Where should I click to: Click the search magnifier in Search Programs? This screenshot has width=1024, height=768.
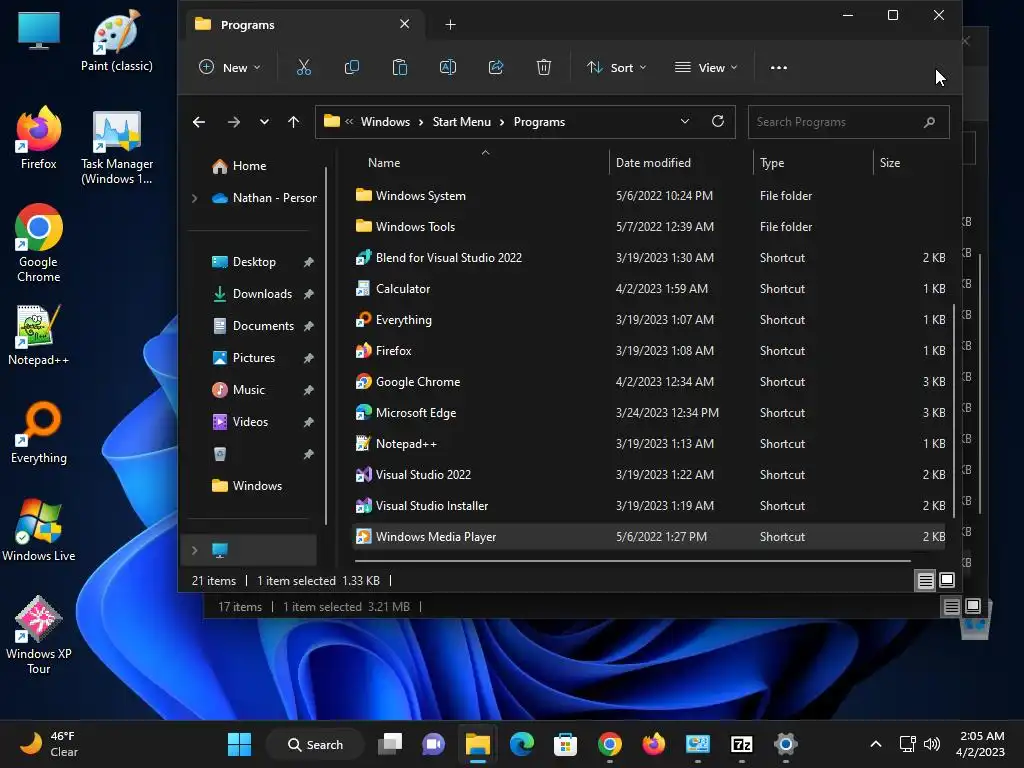click(929, 122)
